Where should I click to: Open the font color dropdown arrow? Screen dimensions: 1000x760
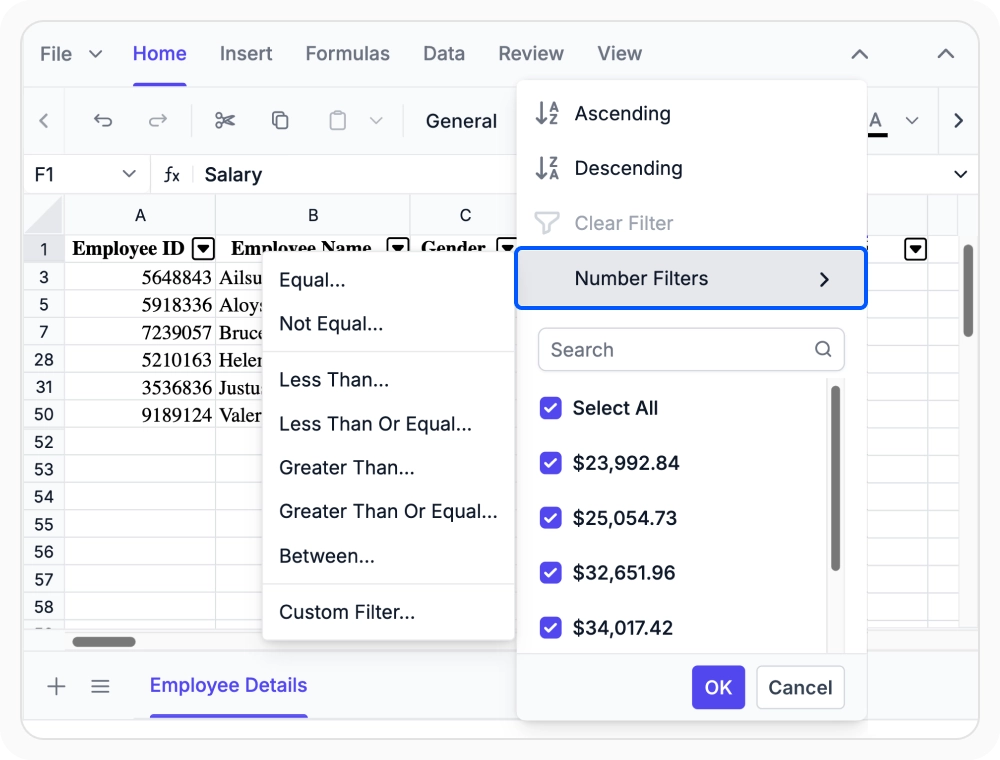[912, 121]
